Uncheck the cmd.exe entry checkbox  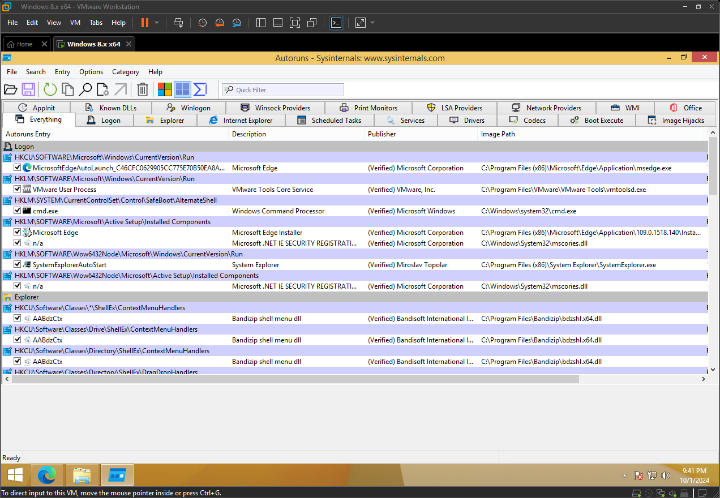(x=17, y=211)
